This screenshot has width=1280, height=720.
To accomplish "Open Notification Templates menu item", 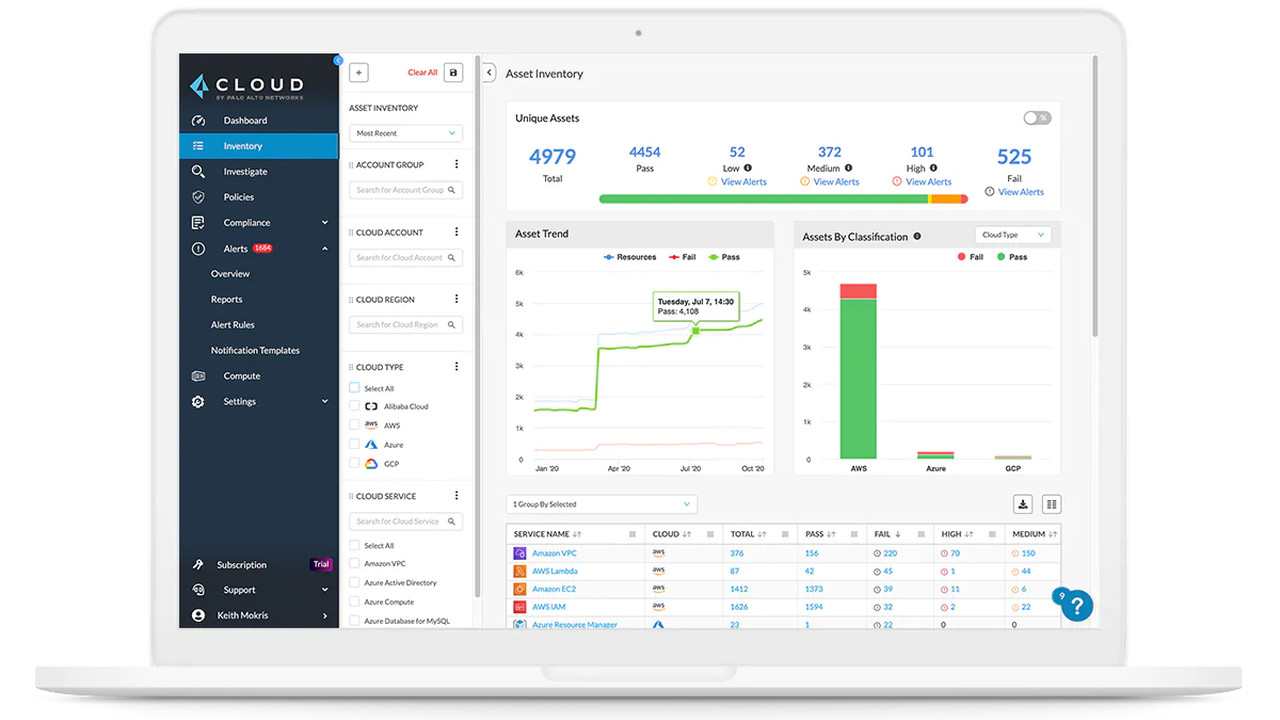I will (255, 350).
